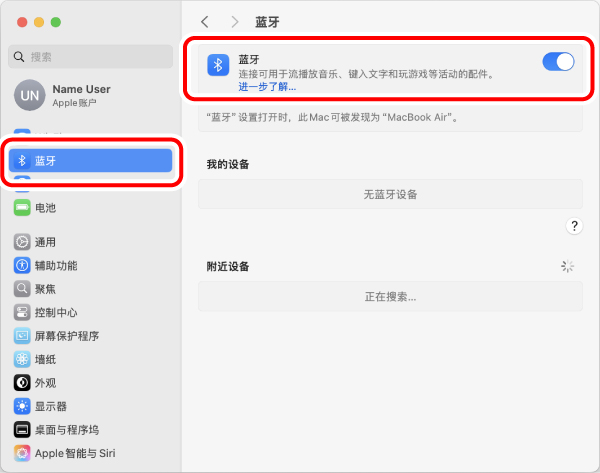Toggle the 蓝牙 (Bluetooth) switch off
Image resolution: width=600 pixels, height=473 pixels.
(558, 62)
